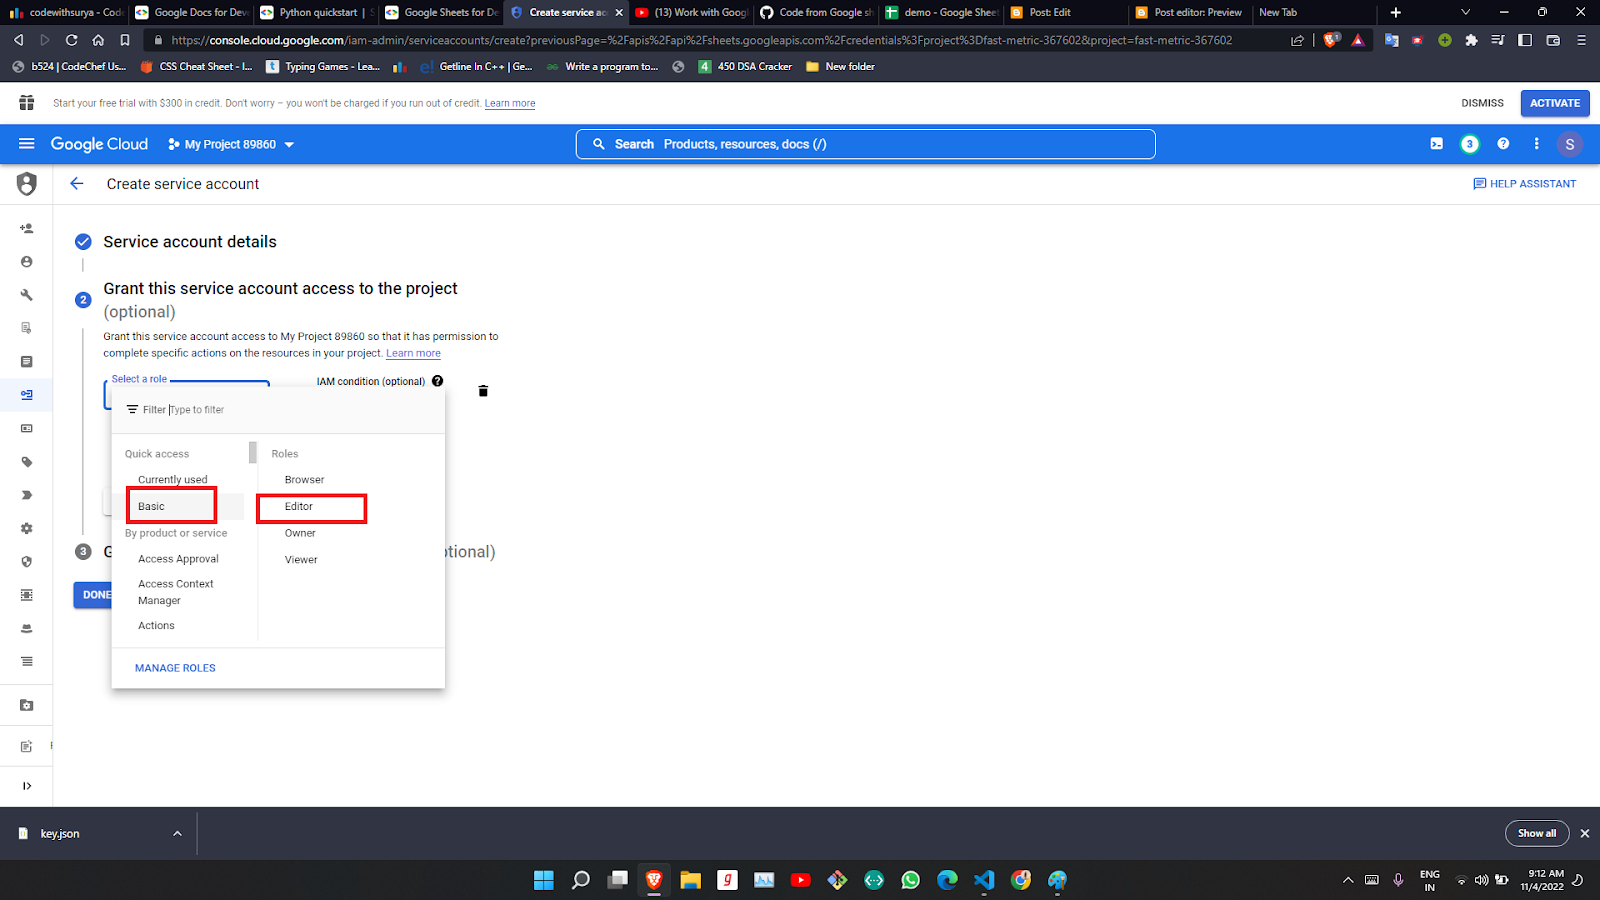Close the downloads bar
Image resolution: width=1600 pixels, height=900 pixels.
pos(1585,833)
